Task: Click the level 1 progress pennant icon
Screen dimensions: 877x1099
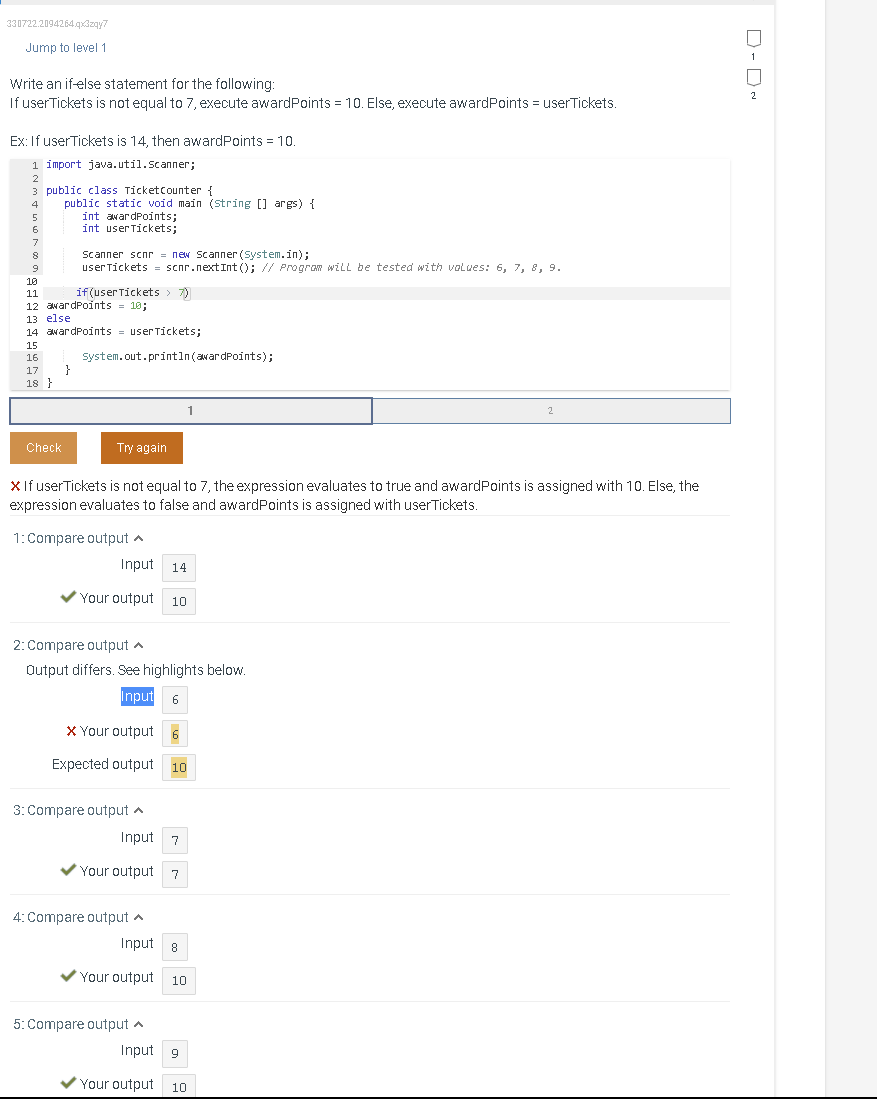Action: click(x=753, y=38)
